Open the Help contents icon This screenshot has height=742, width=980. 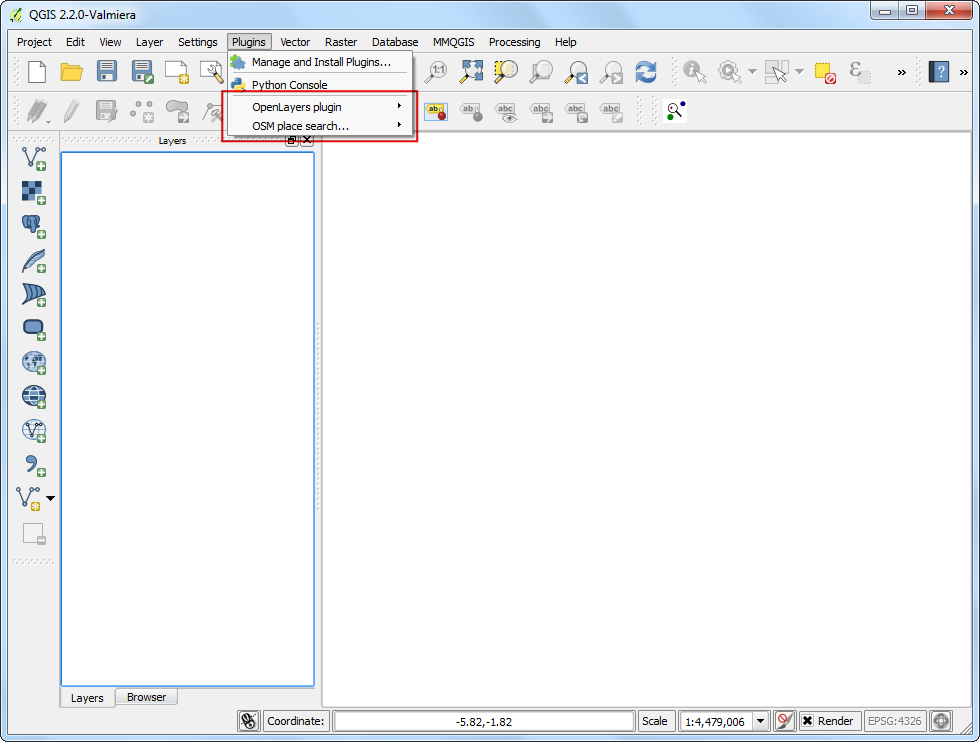pos(939,71)
